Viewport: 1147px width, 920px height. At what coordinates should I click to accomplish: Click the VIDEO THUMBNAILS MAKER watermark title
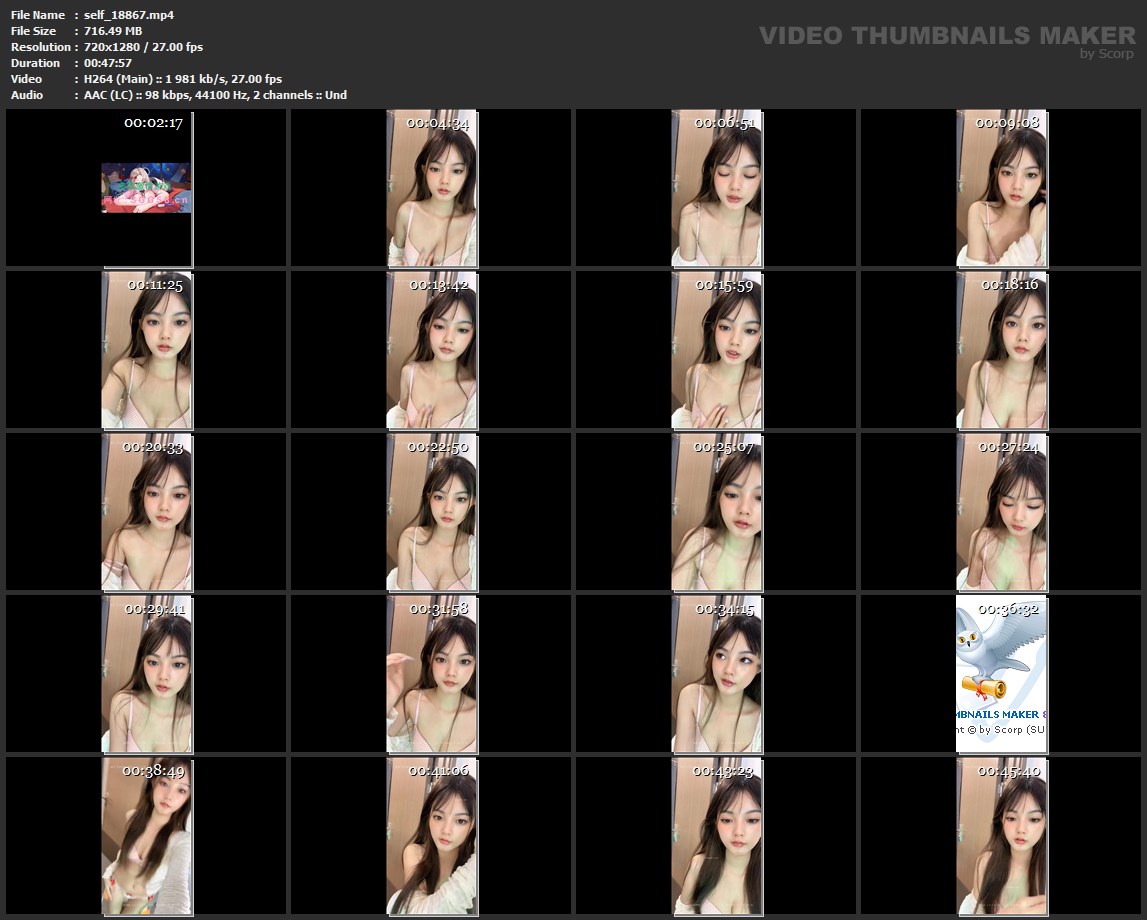pos(946,36)
